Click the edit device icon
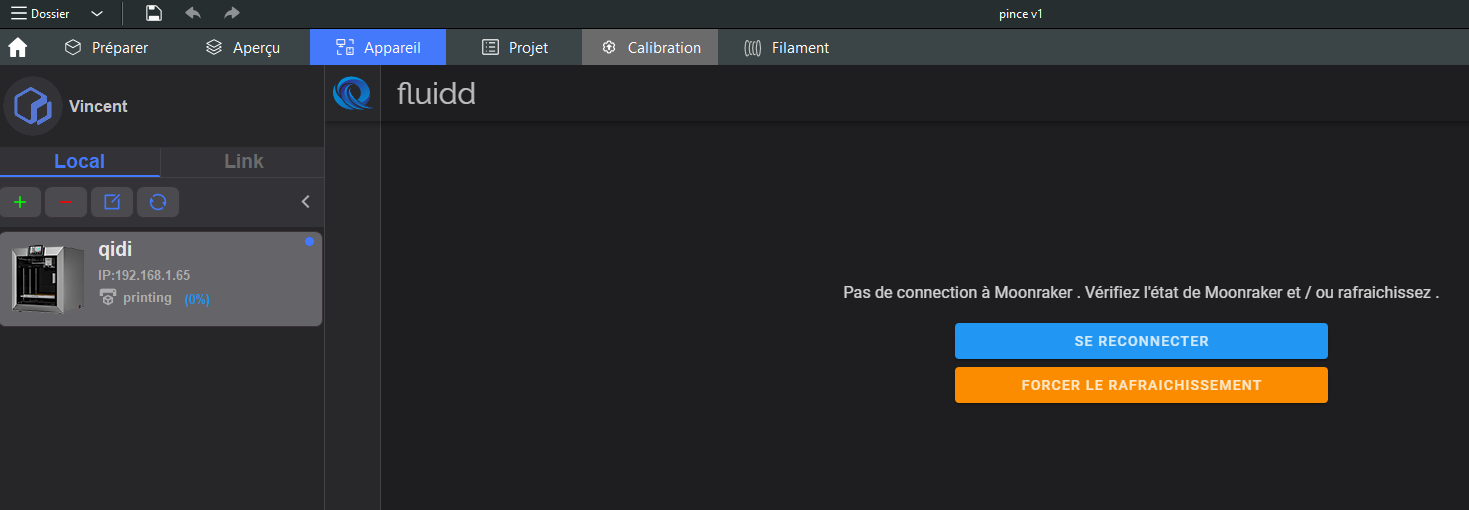 (x=112, y=202)
